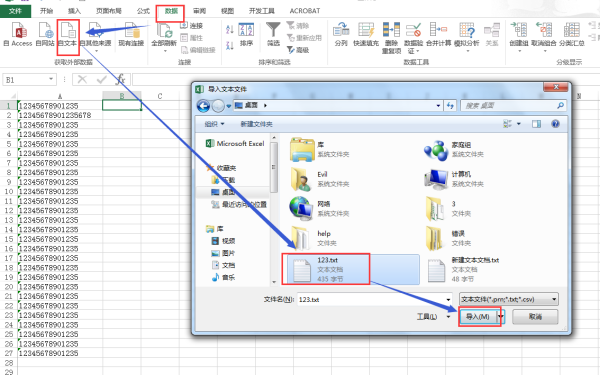Image resolution: width=600 pixels, height=375 pixels.
Task: Open the 公式 ribbon tab
Action: pyautogui.click(x=143, y=11)
